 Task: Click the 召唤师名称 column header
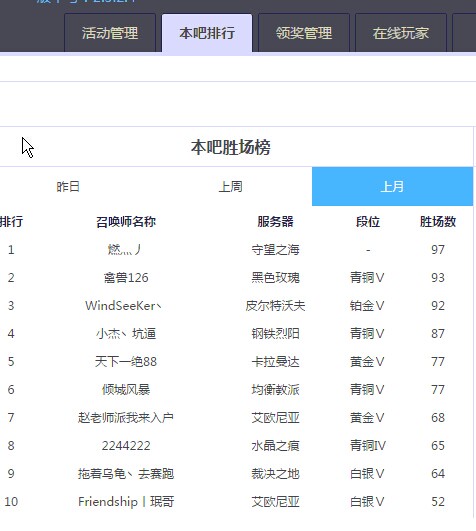(126, 222)
